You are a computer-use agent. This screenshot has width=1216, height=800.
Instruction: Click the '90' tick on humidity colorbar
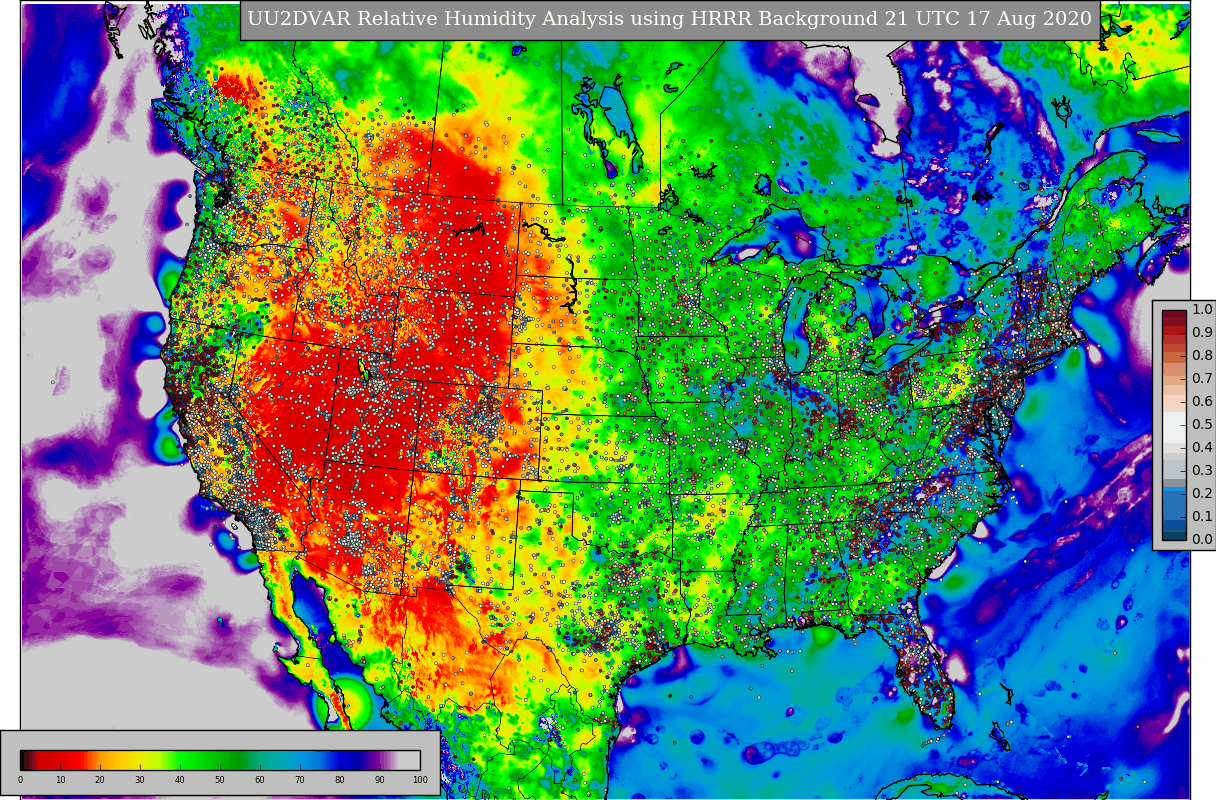380,780
